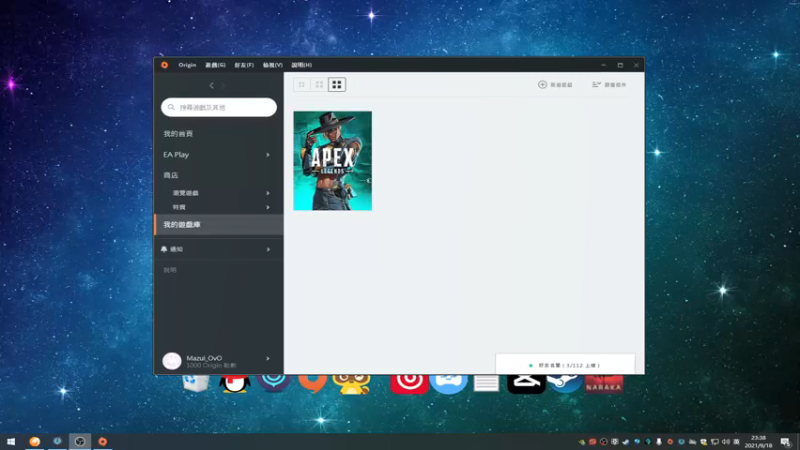Open the CapCut desktop icon
This screenshot has height=450, width=800.
526,384
